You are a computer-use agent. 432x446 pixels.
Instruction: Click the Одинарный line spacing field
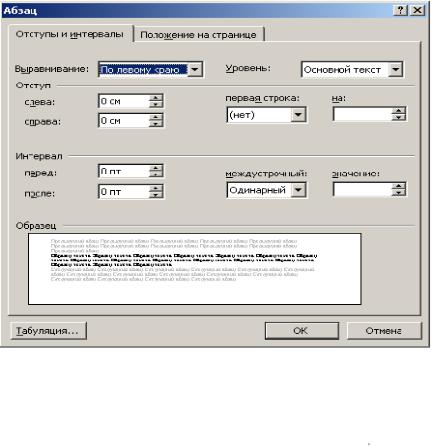266,190
